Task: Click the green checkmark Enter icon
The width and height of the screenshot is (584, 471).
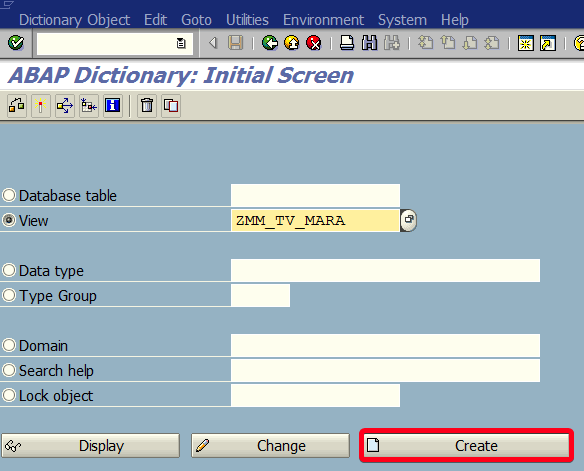Action: click(x=16, y=43)
